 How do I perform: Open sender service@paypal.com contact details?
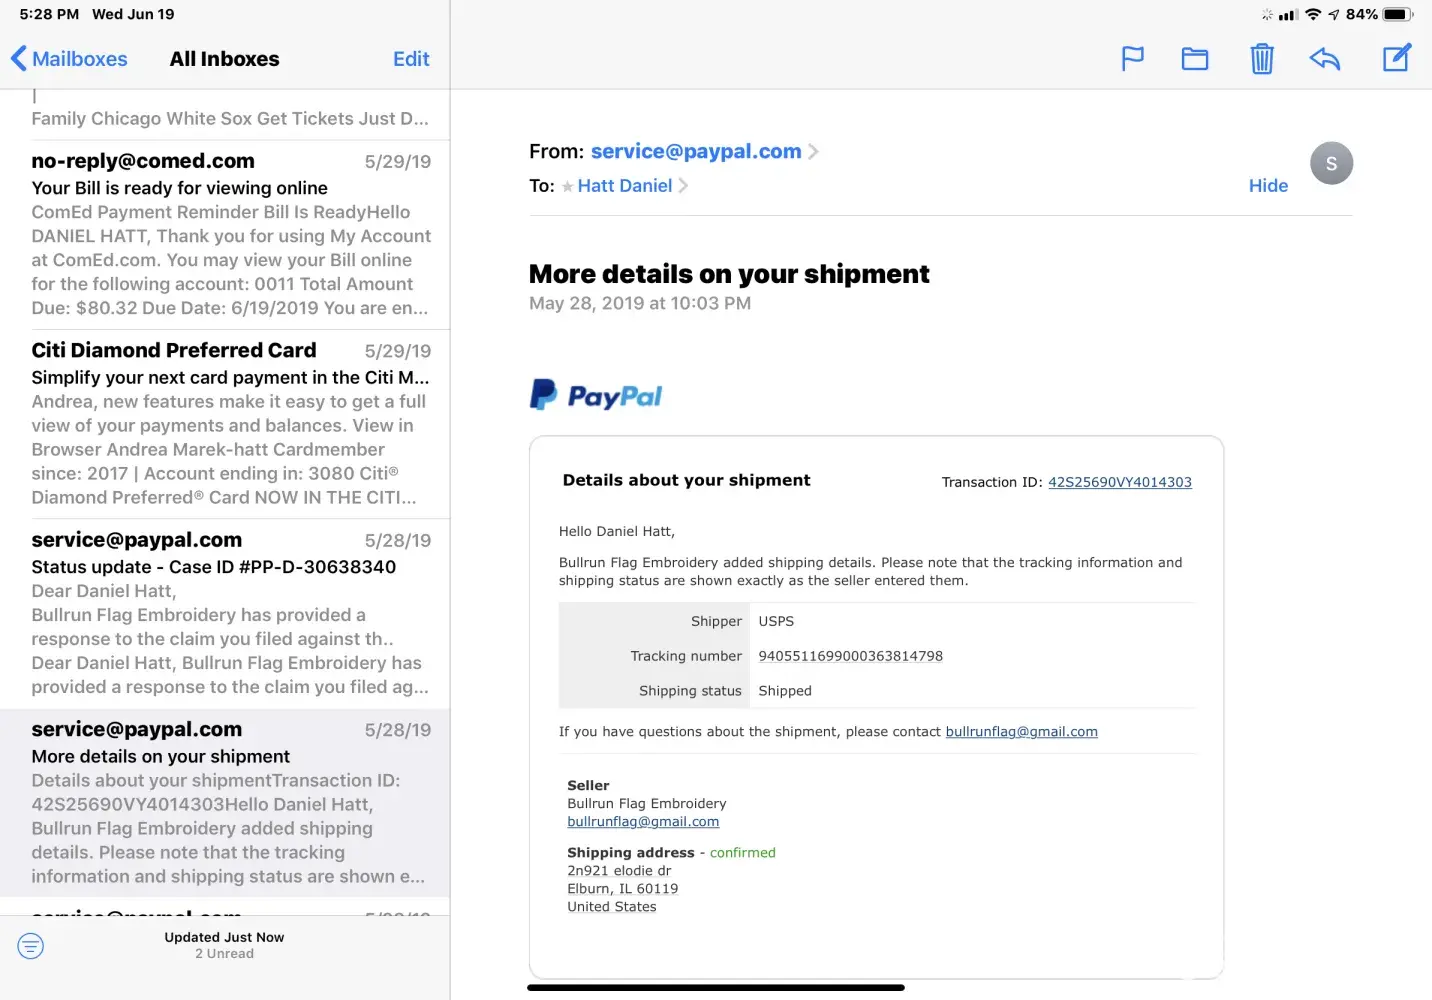pos(696,151)
